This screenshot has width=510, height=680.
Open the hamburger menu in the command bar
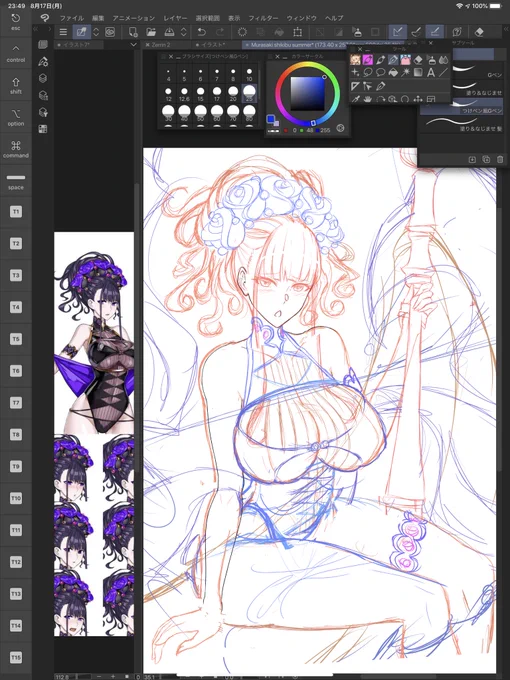click(x=63, y=32)
